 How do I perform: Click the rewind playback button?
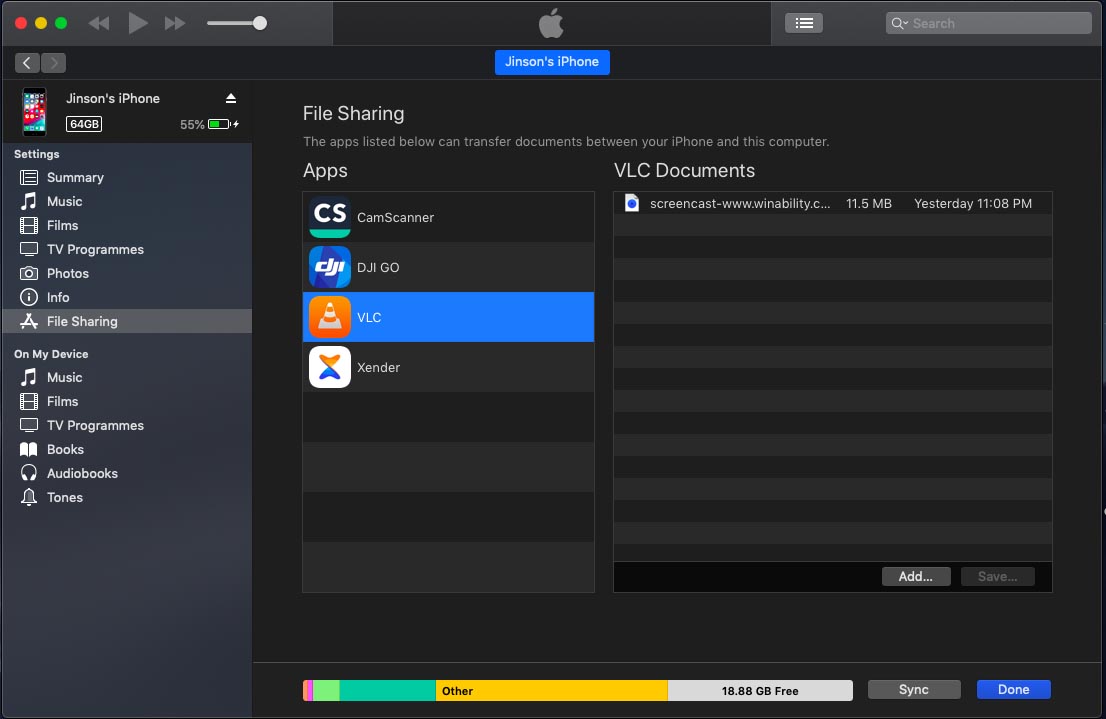point(99,23)
